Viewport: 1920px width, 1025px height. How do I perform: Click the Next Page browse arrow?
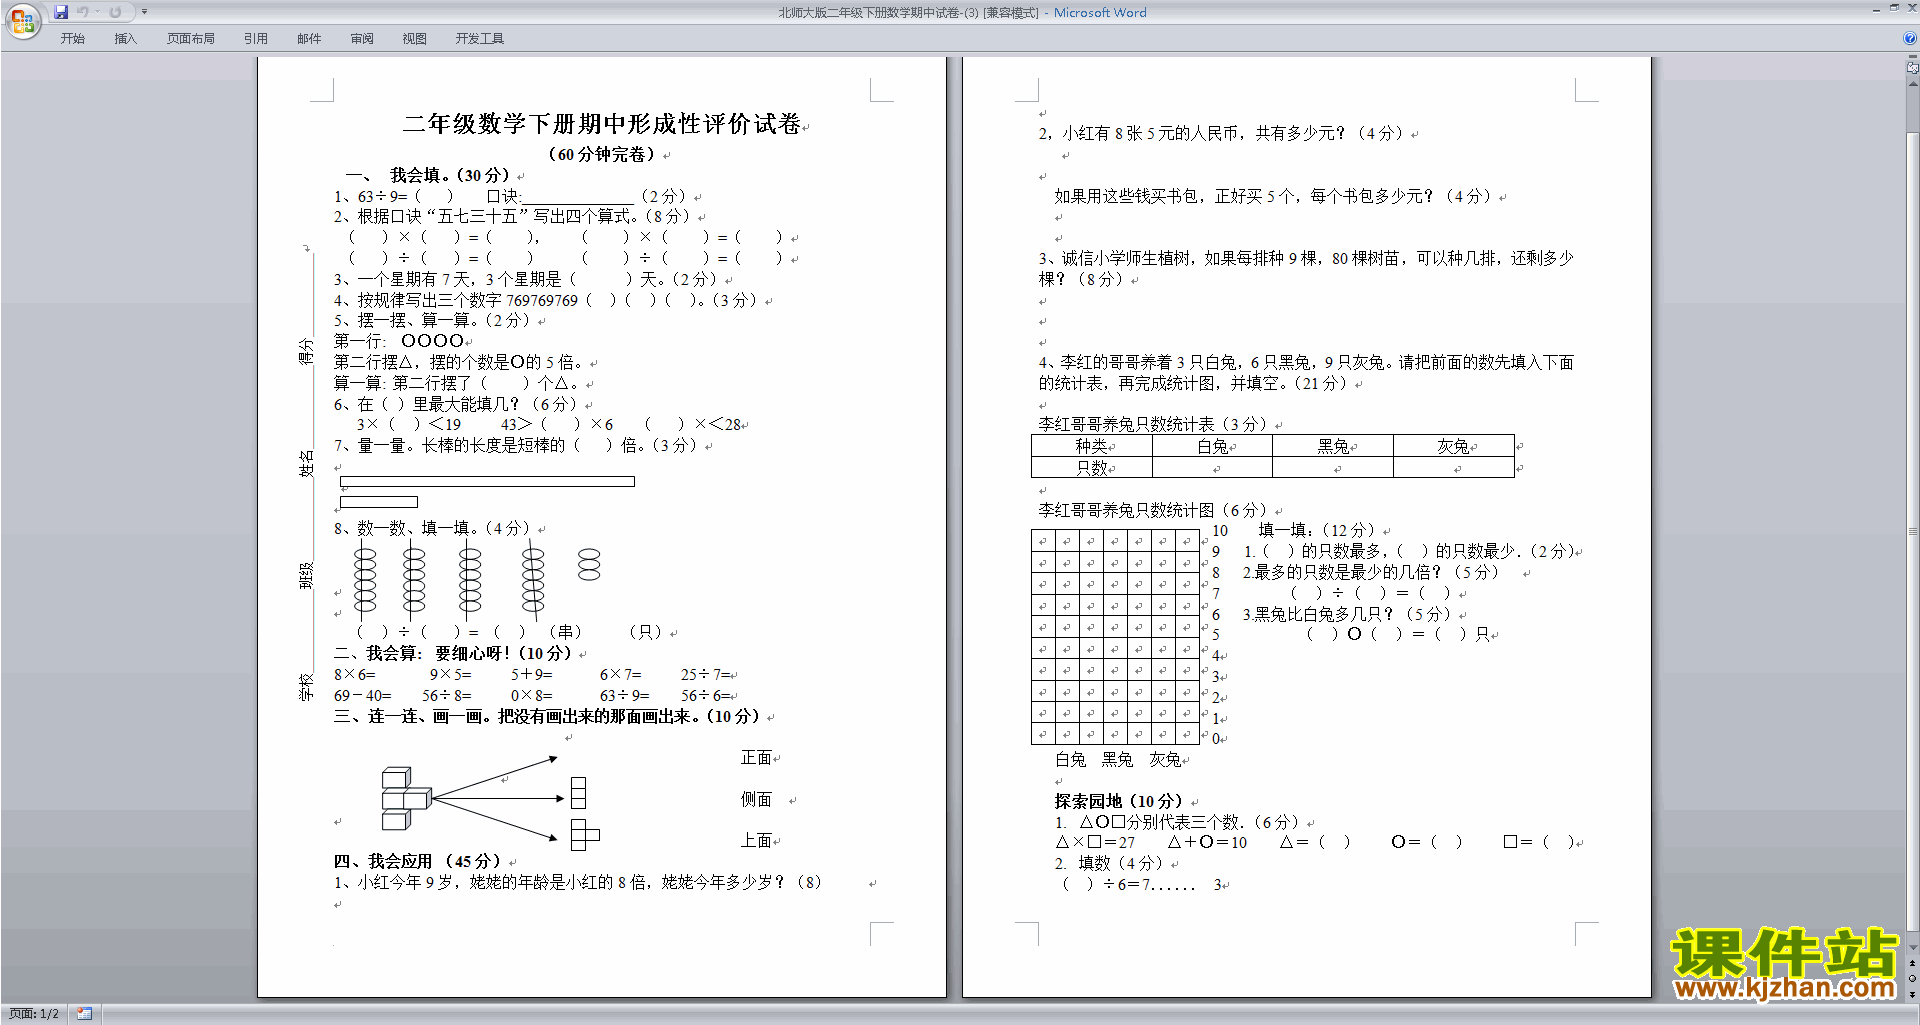tap(1913, 995)
